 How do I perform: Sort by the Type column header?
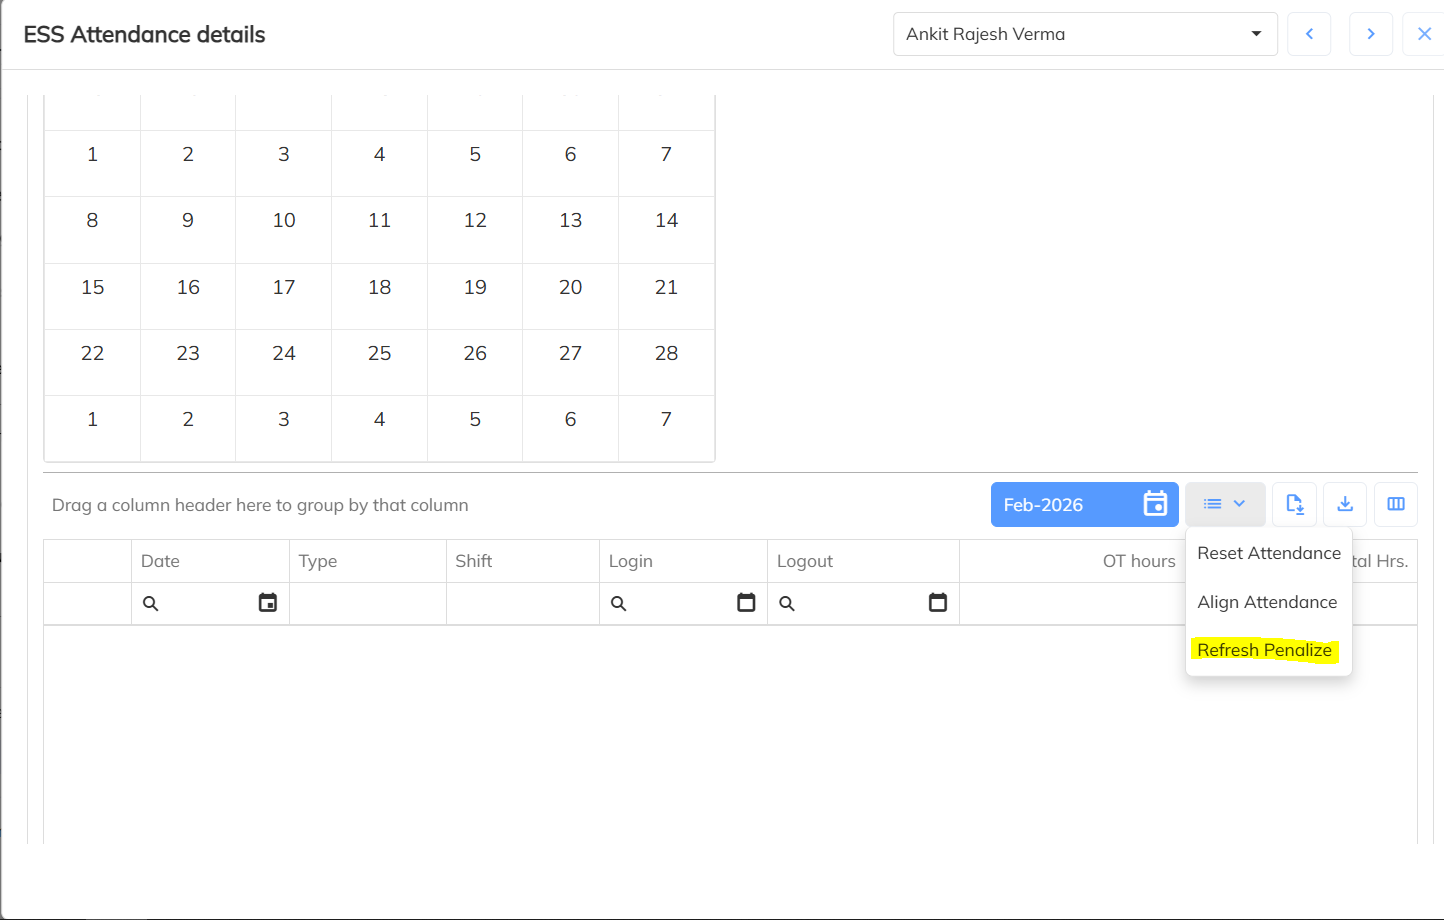click(318, 561)
